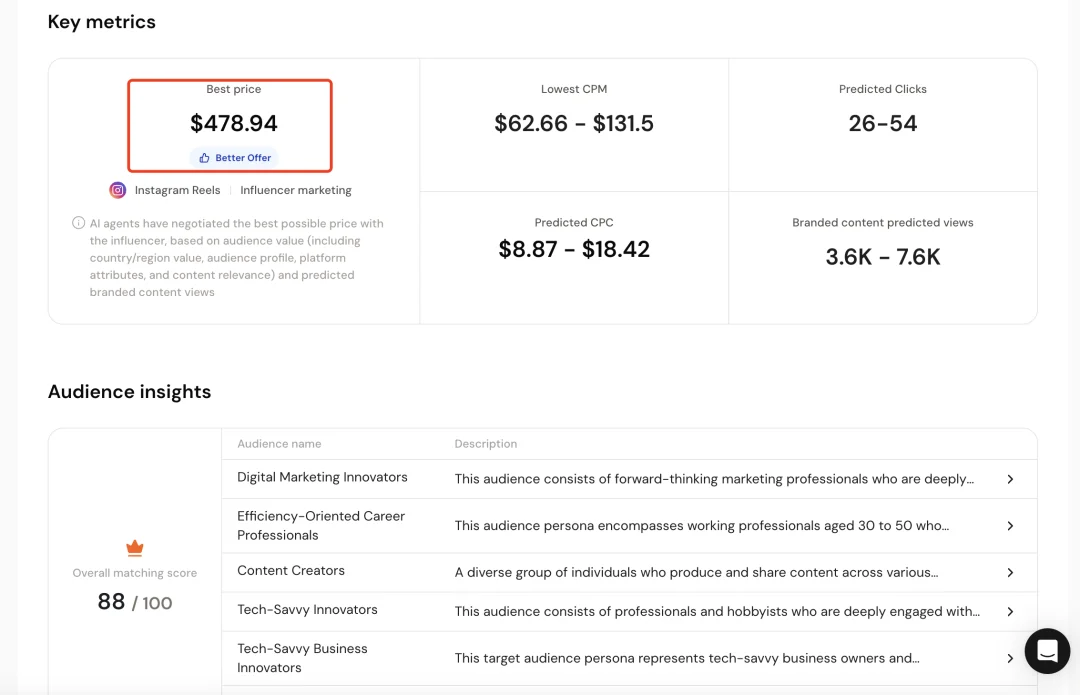Click the Description column header
The height and width of the screenshot is (695, 1080).
coord(486,444)
